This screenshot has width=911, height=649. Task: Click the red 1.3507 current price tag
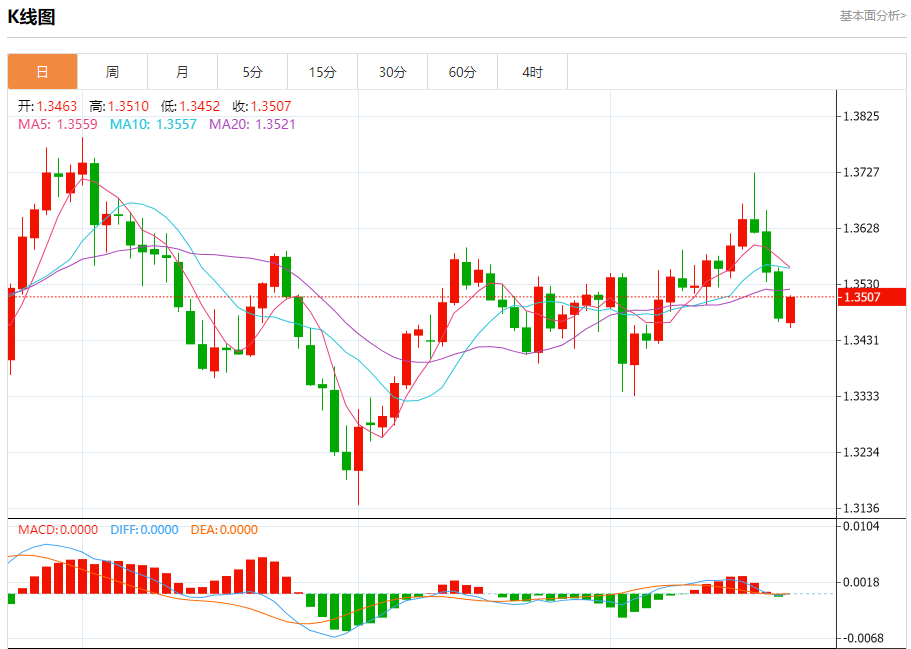861,297
